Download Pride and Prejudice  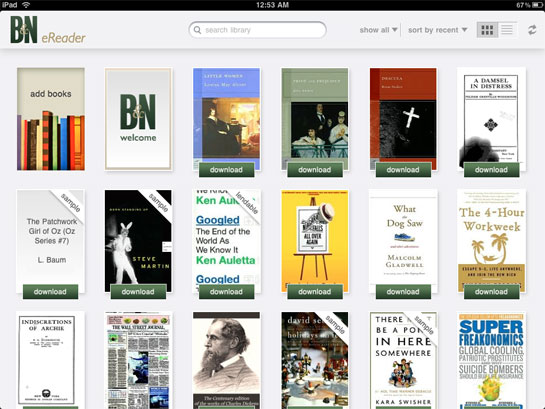point(315,170)
